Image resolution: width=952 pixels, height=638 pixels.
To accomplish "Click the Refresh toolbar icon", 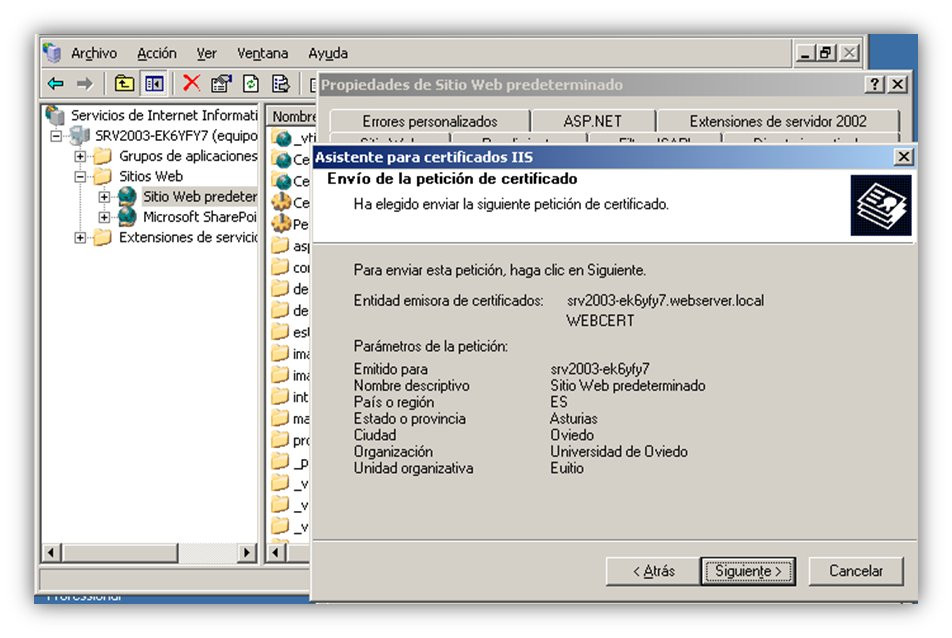I will click(x=251, y=83).
